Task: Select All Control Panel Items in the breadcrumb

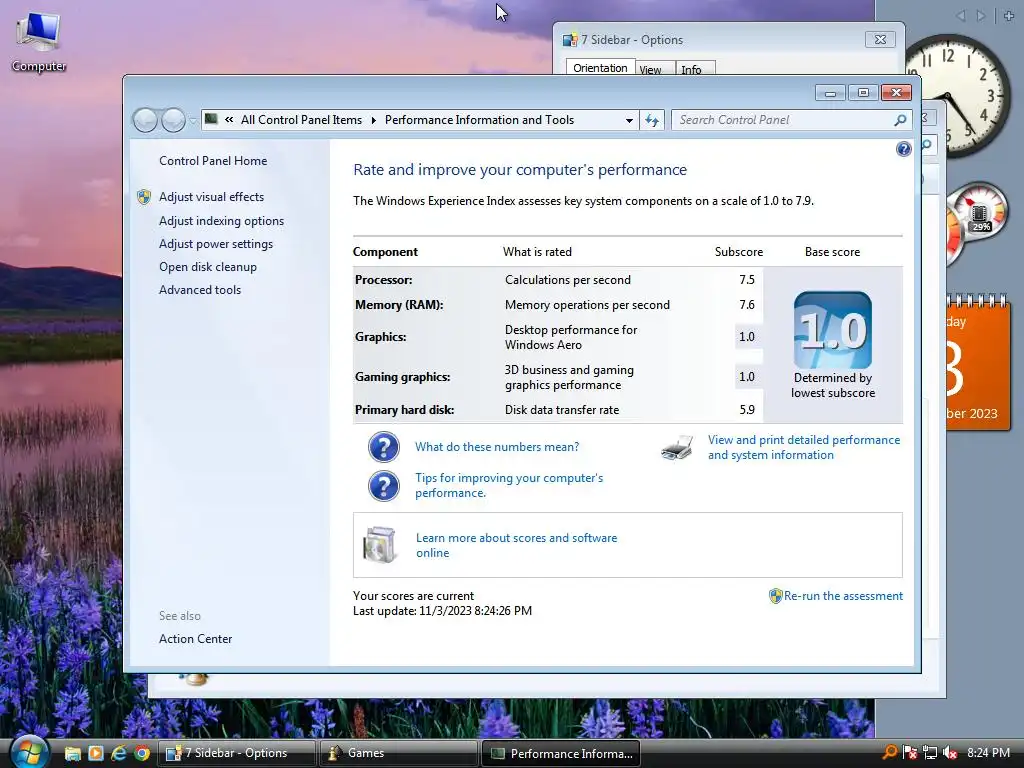Action: coord(301,120)
